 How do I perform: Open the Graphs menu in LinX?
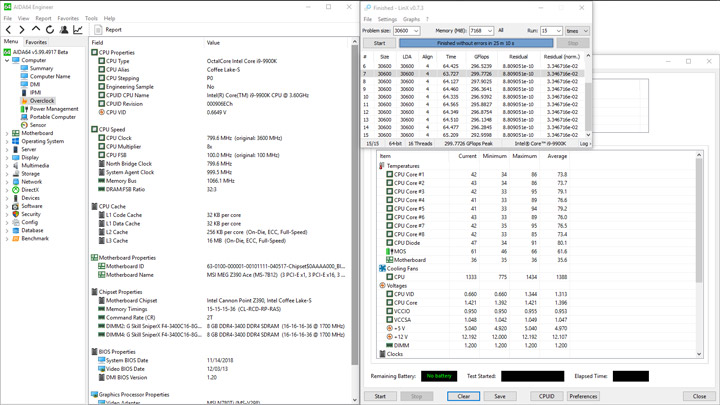(411, 19)
